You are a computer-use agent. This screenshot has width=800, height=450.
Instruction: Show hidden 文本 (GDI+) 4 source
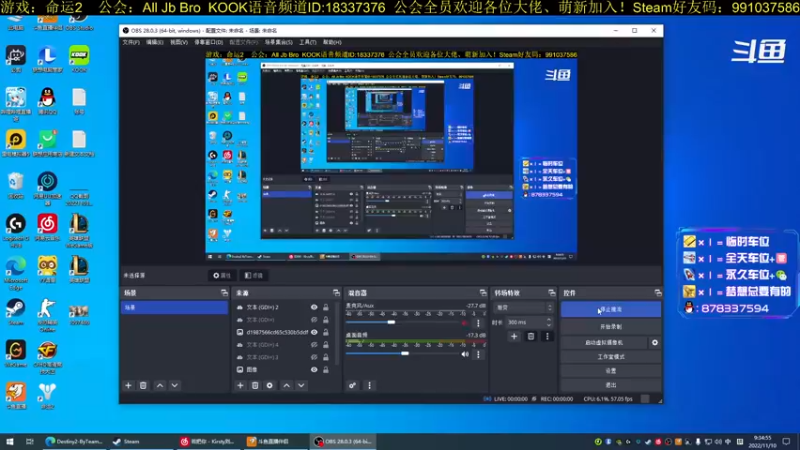click(x=314, y=345)
